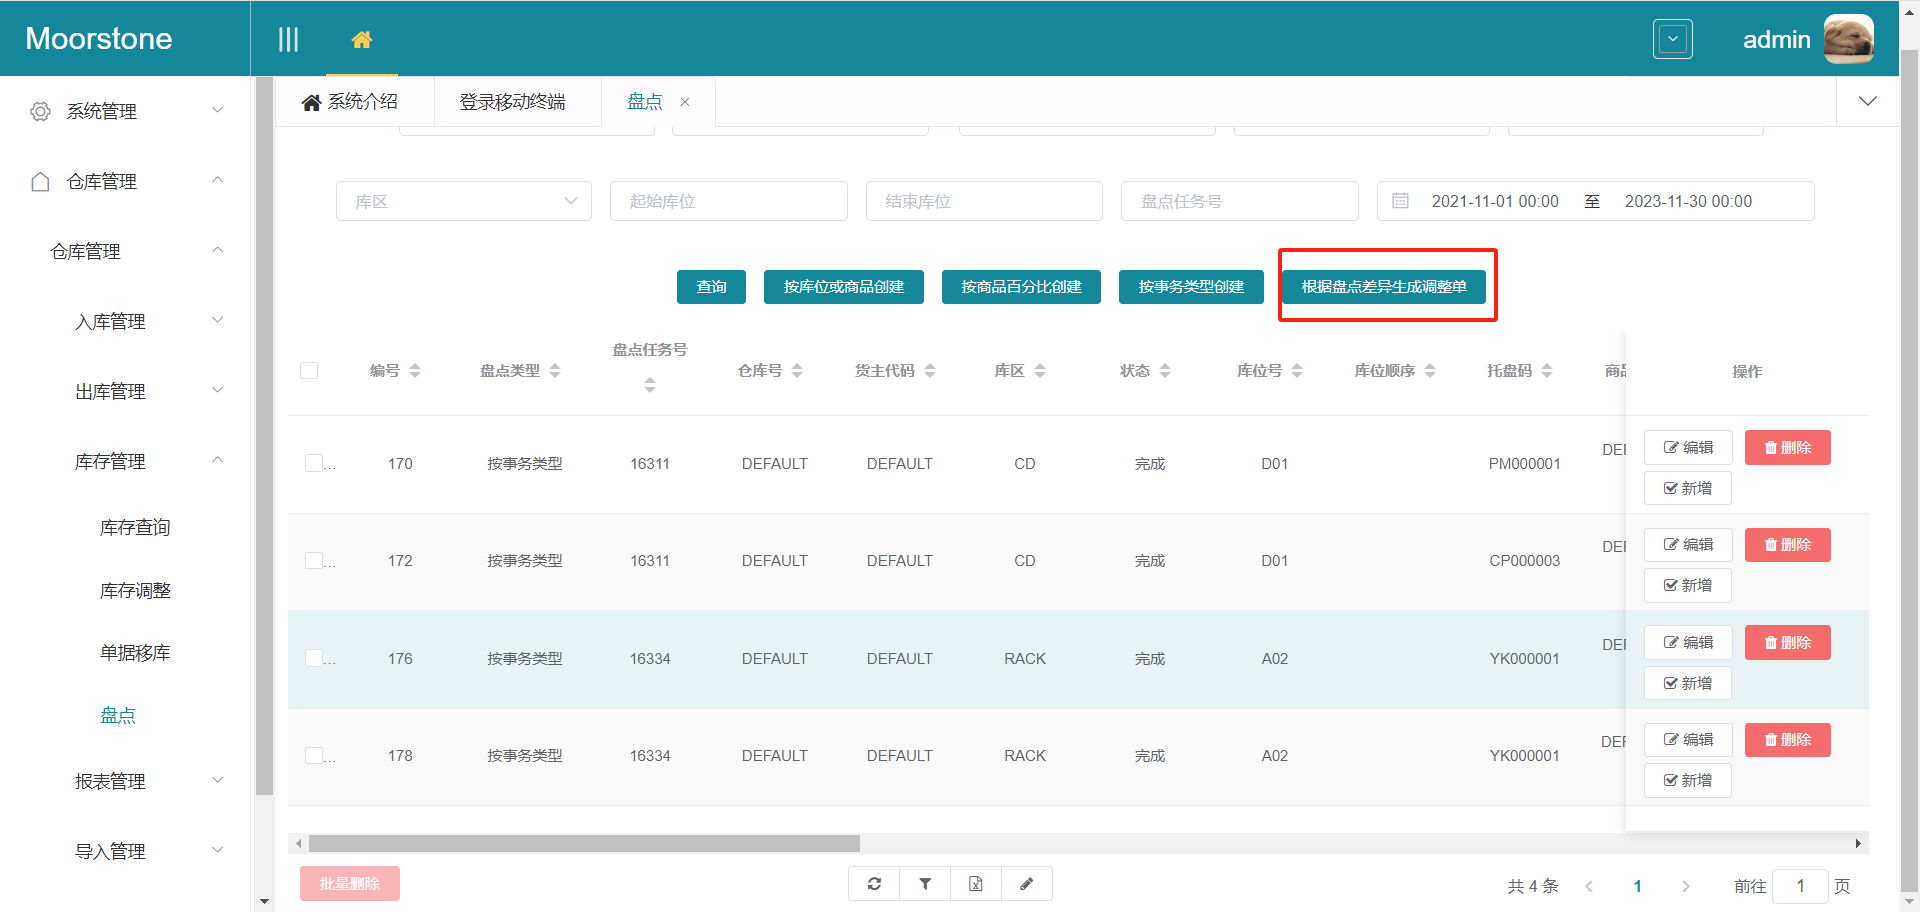
Task: Select the checkbox for record 176
Action: coord(314,658)
